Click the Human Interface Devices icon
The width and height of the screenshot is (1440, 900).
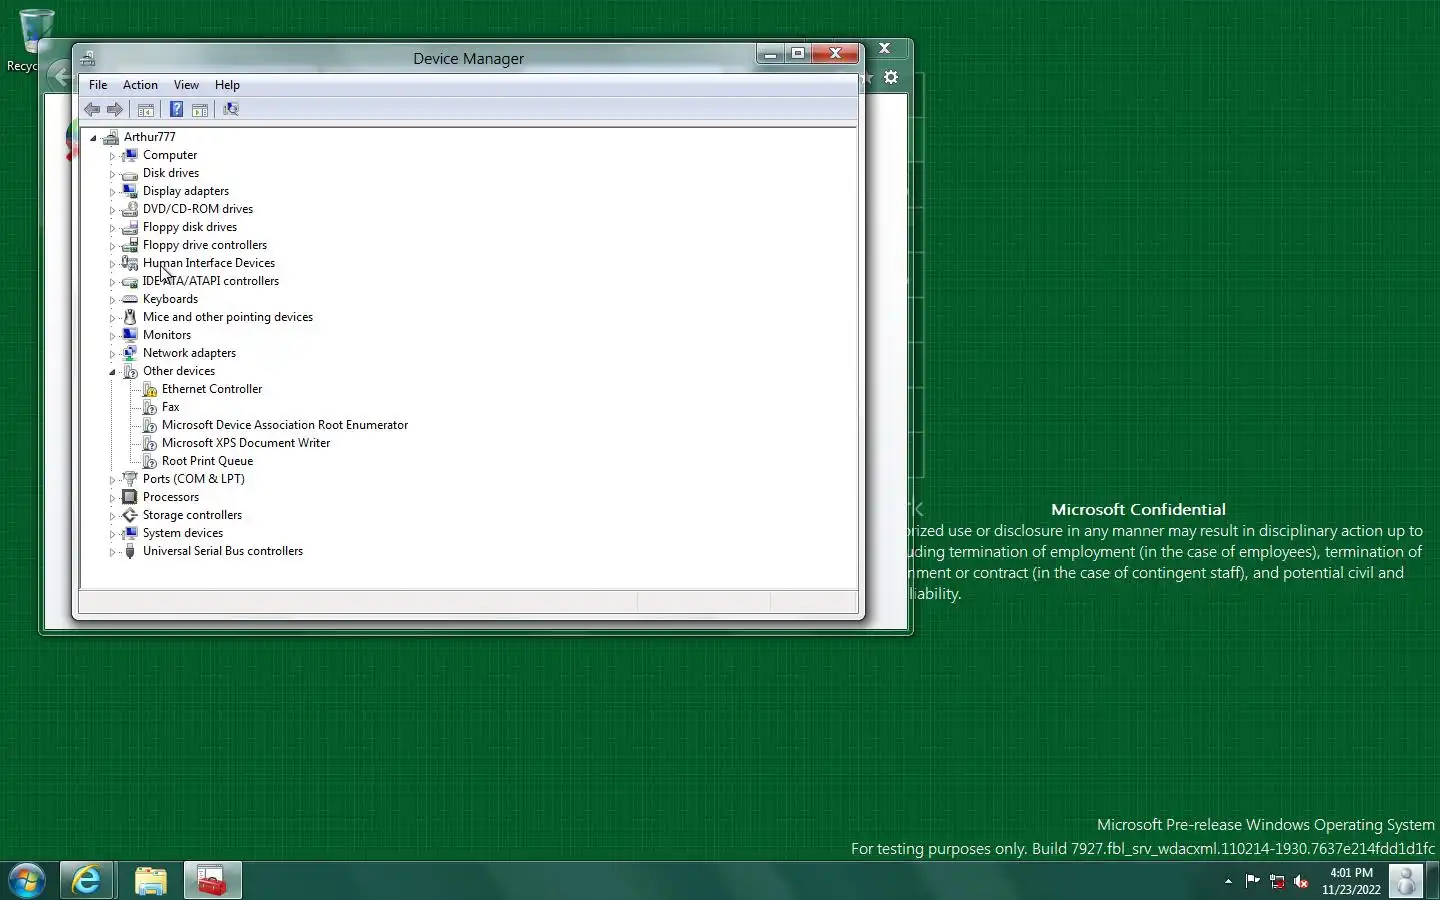point(129,263)
